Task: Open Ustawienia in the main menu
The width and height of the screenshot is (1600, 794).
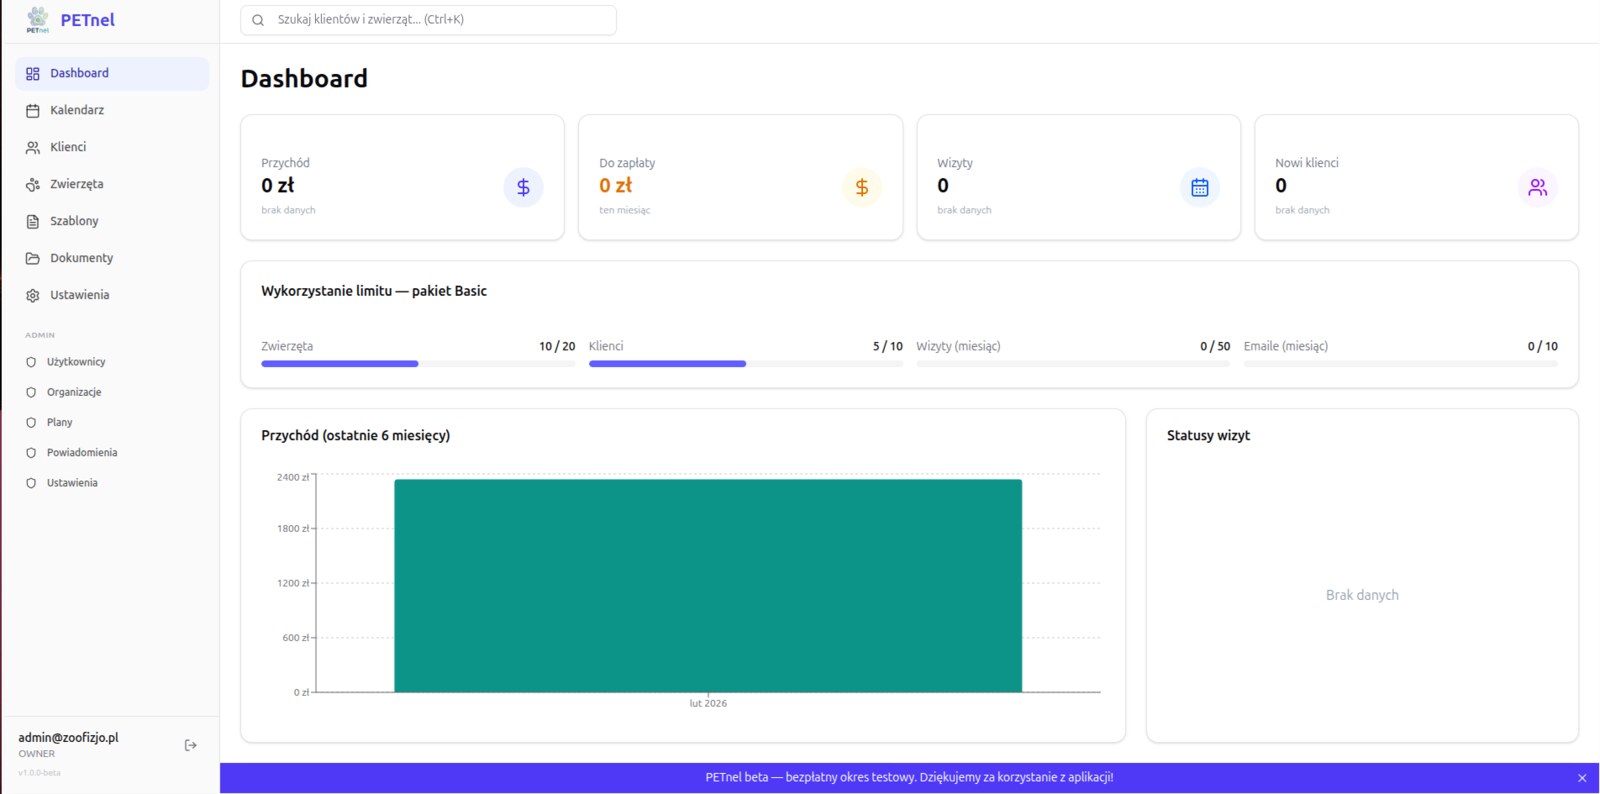Action: 112,295
